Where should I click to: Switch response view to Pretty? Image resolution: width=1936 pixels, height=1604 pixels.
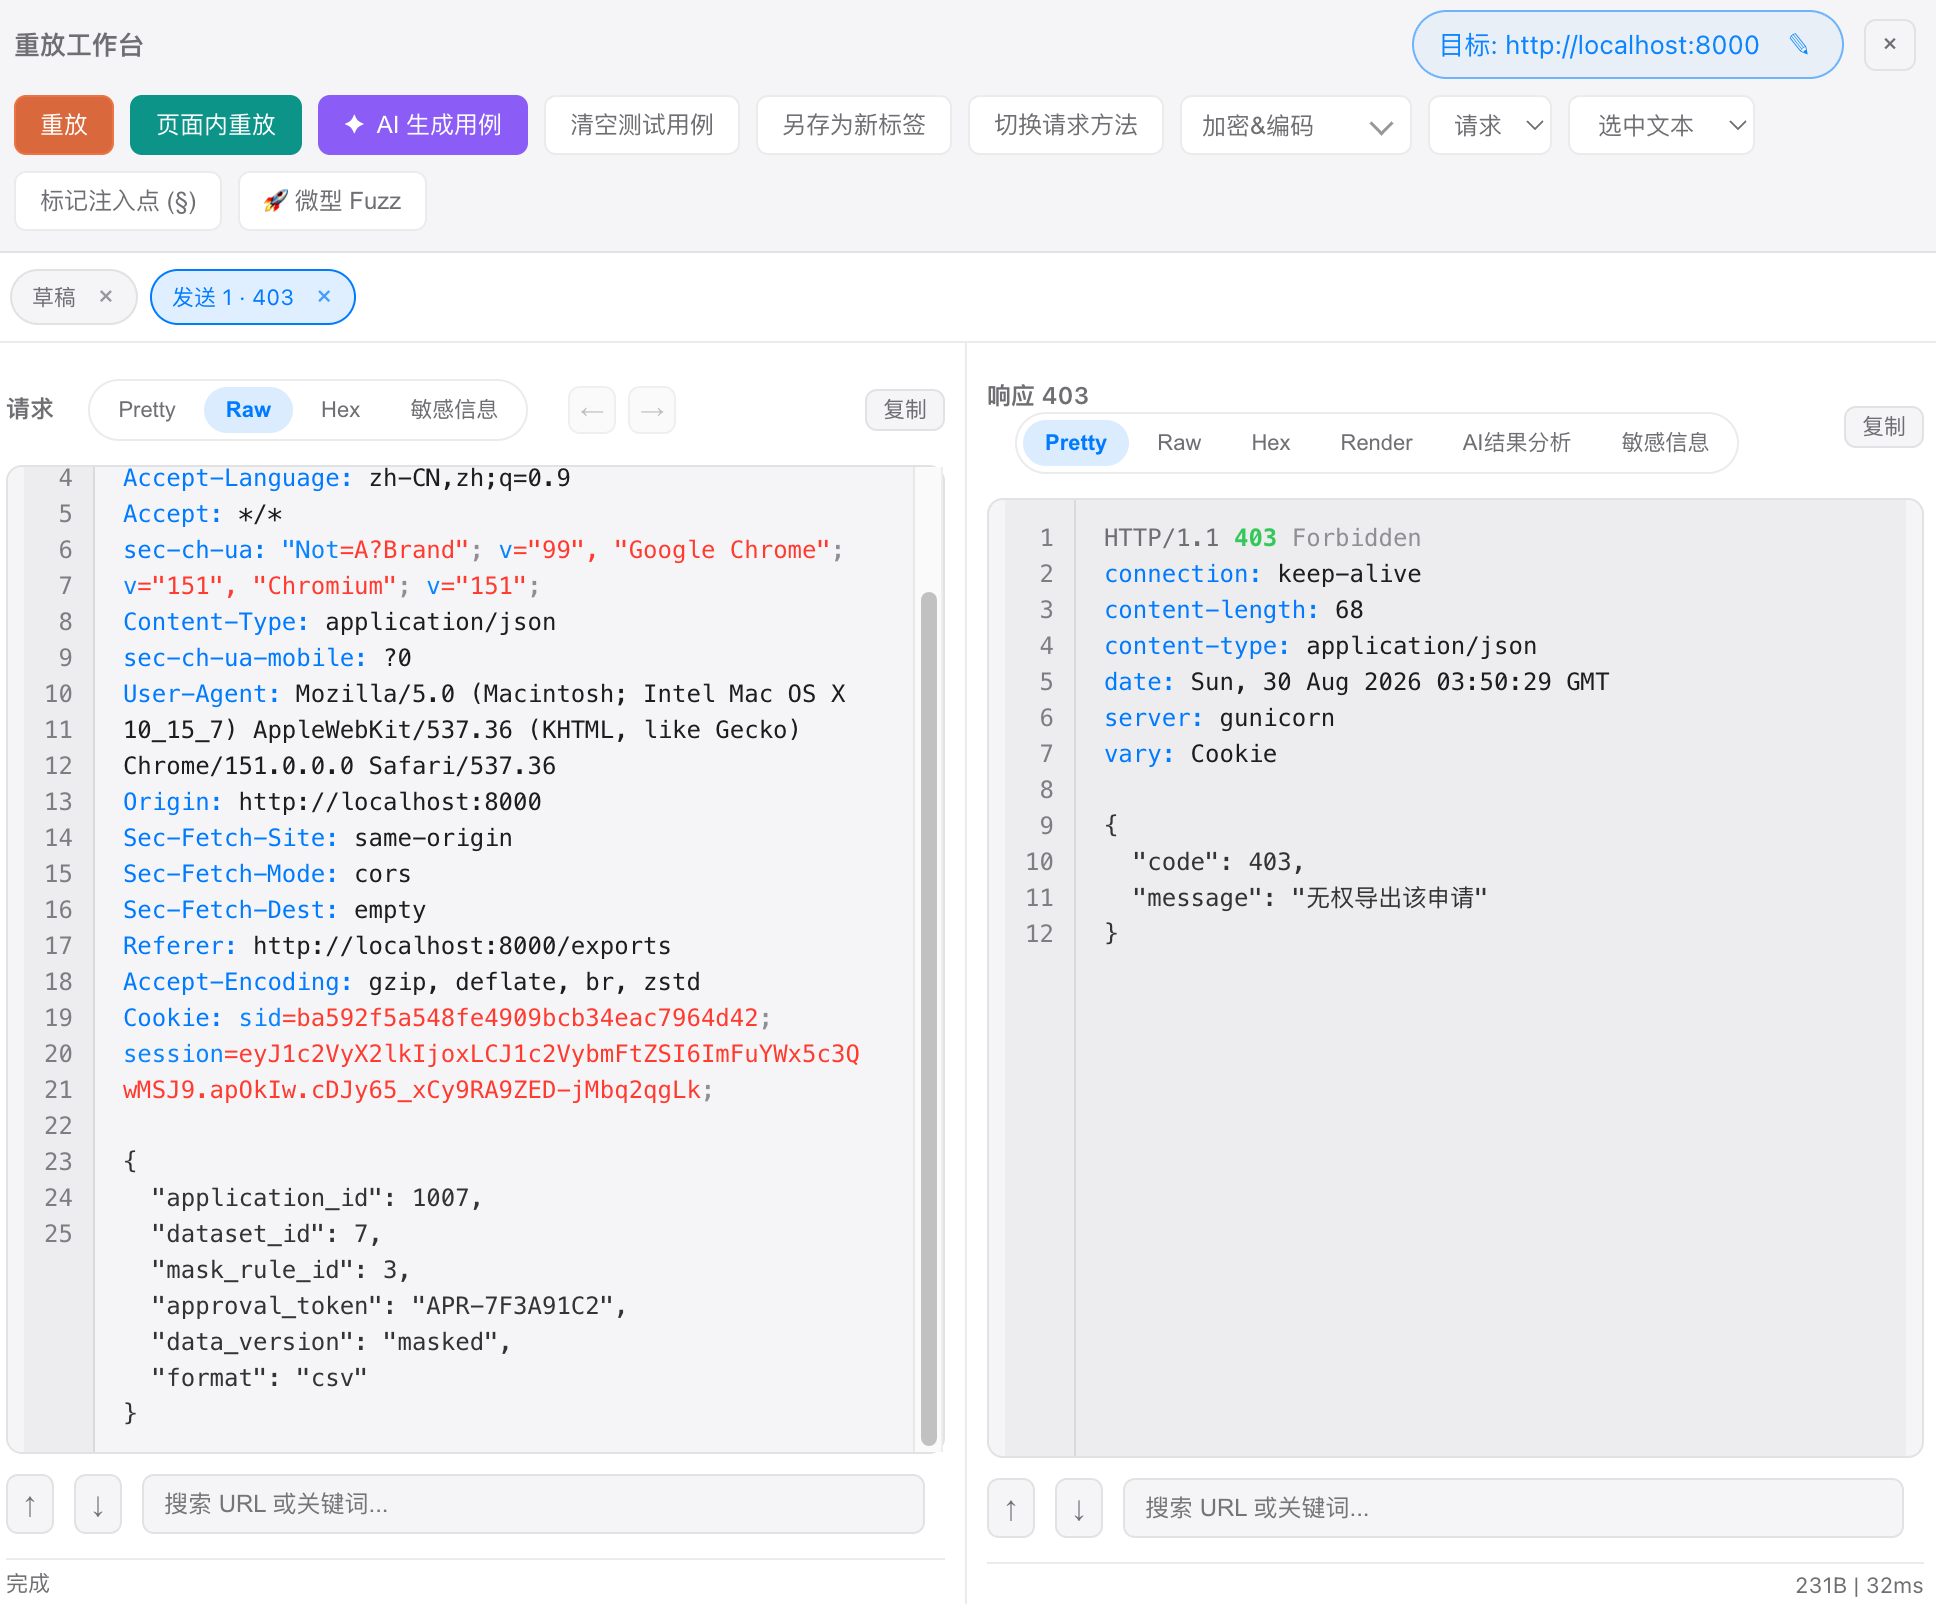pyautogui.click(x=1076, y=443)
